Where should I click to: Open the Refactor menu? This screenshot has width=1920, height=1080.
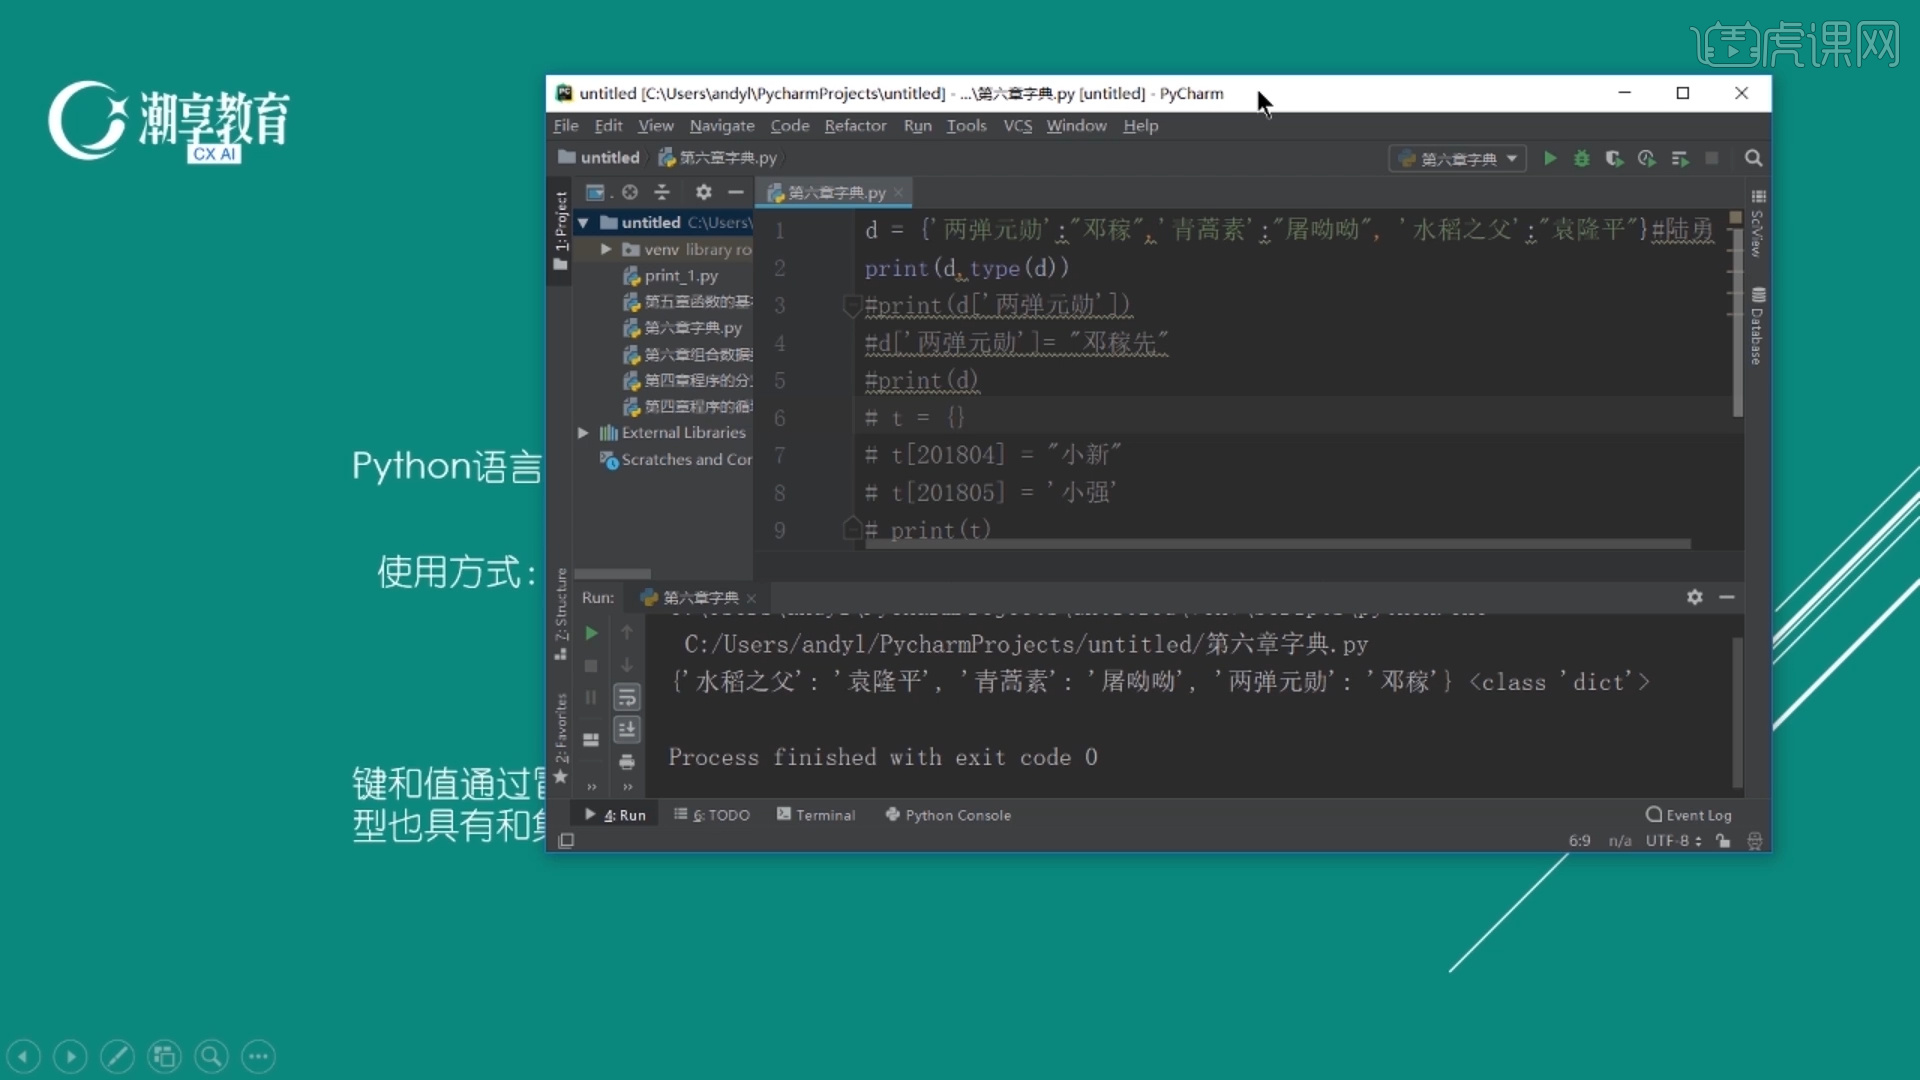click(855, 125)
